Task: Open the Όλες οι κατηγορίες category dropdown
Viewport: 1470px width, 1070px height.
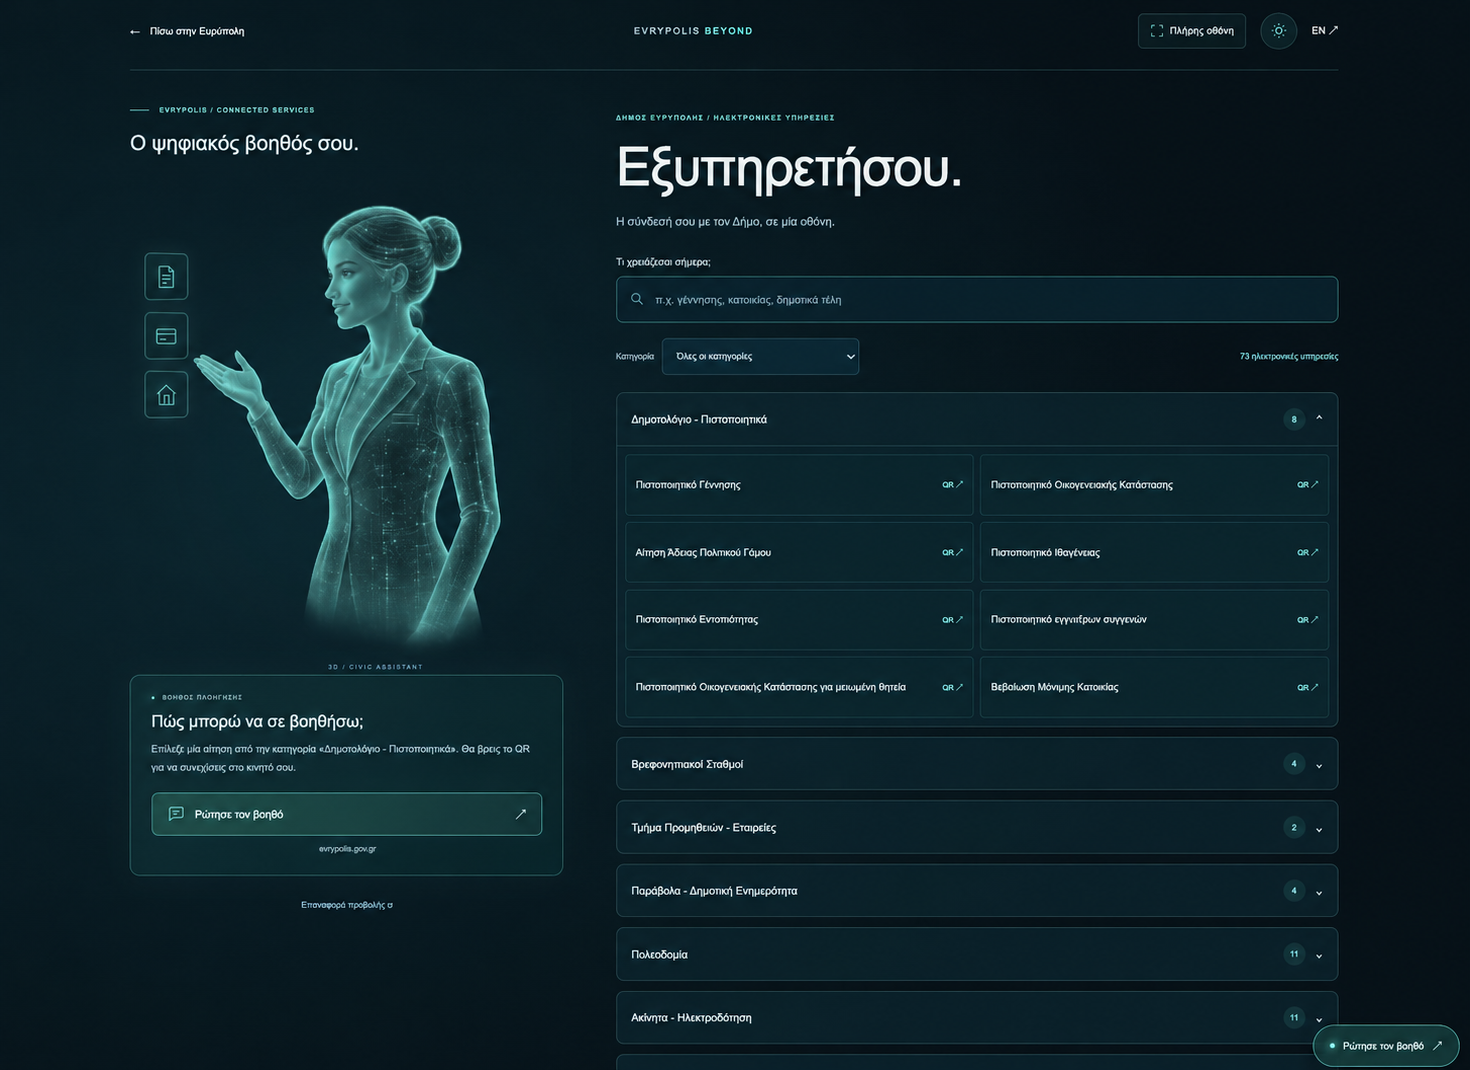Action: click(x=760, y=356)
